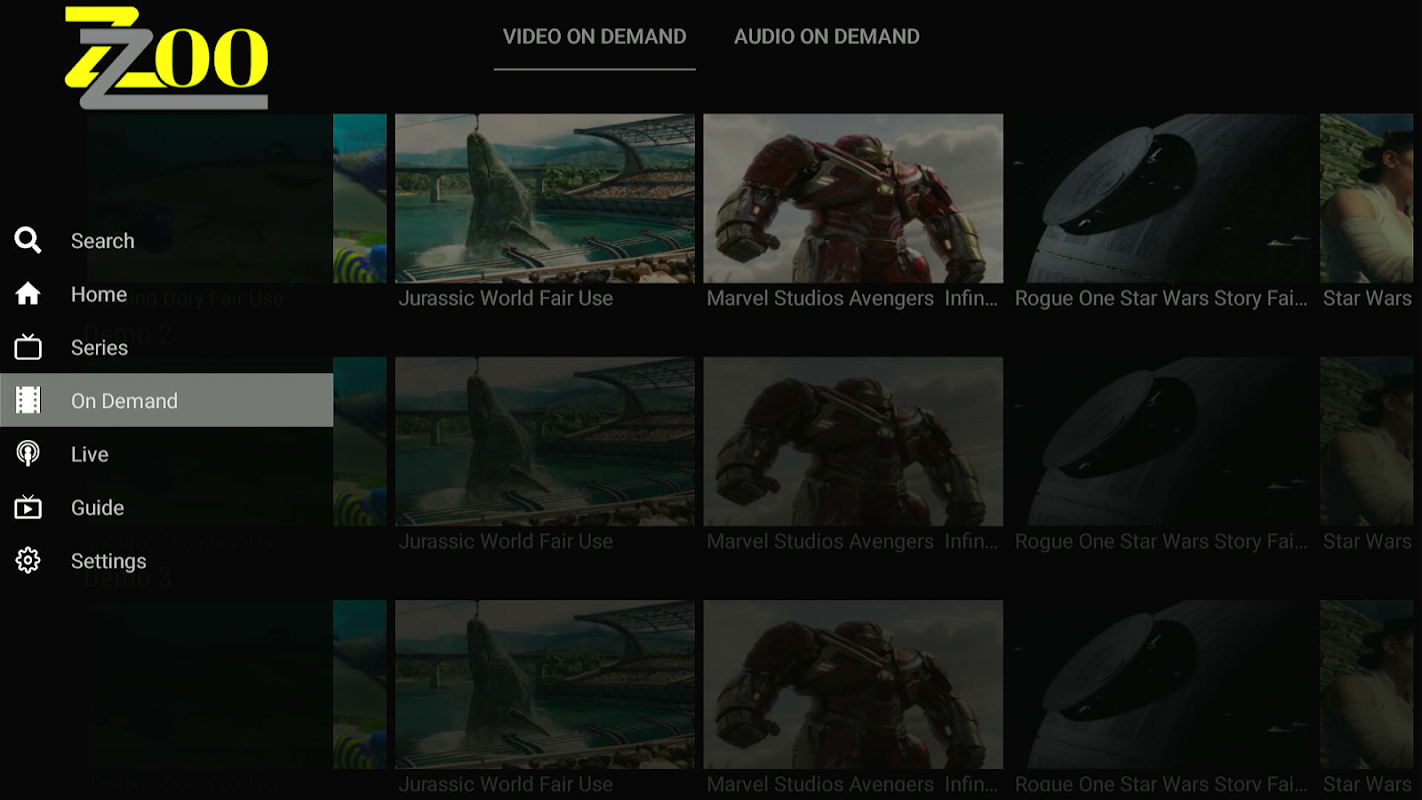Click the Search magnifying glass icon

28,240
